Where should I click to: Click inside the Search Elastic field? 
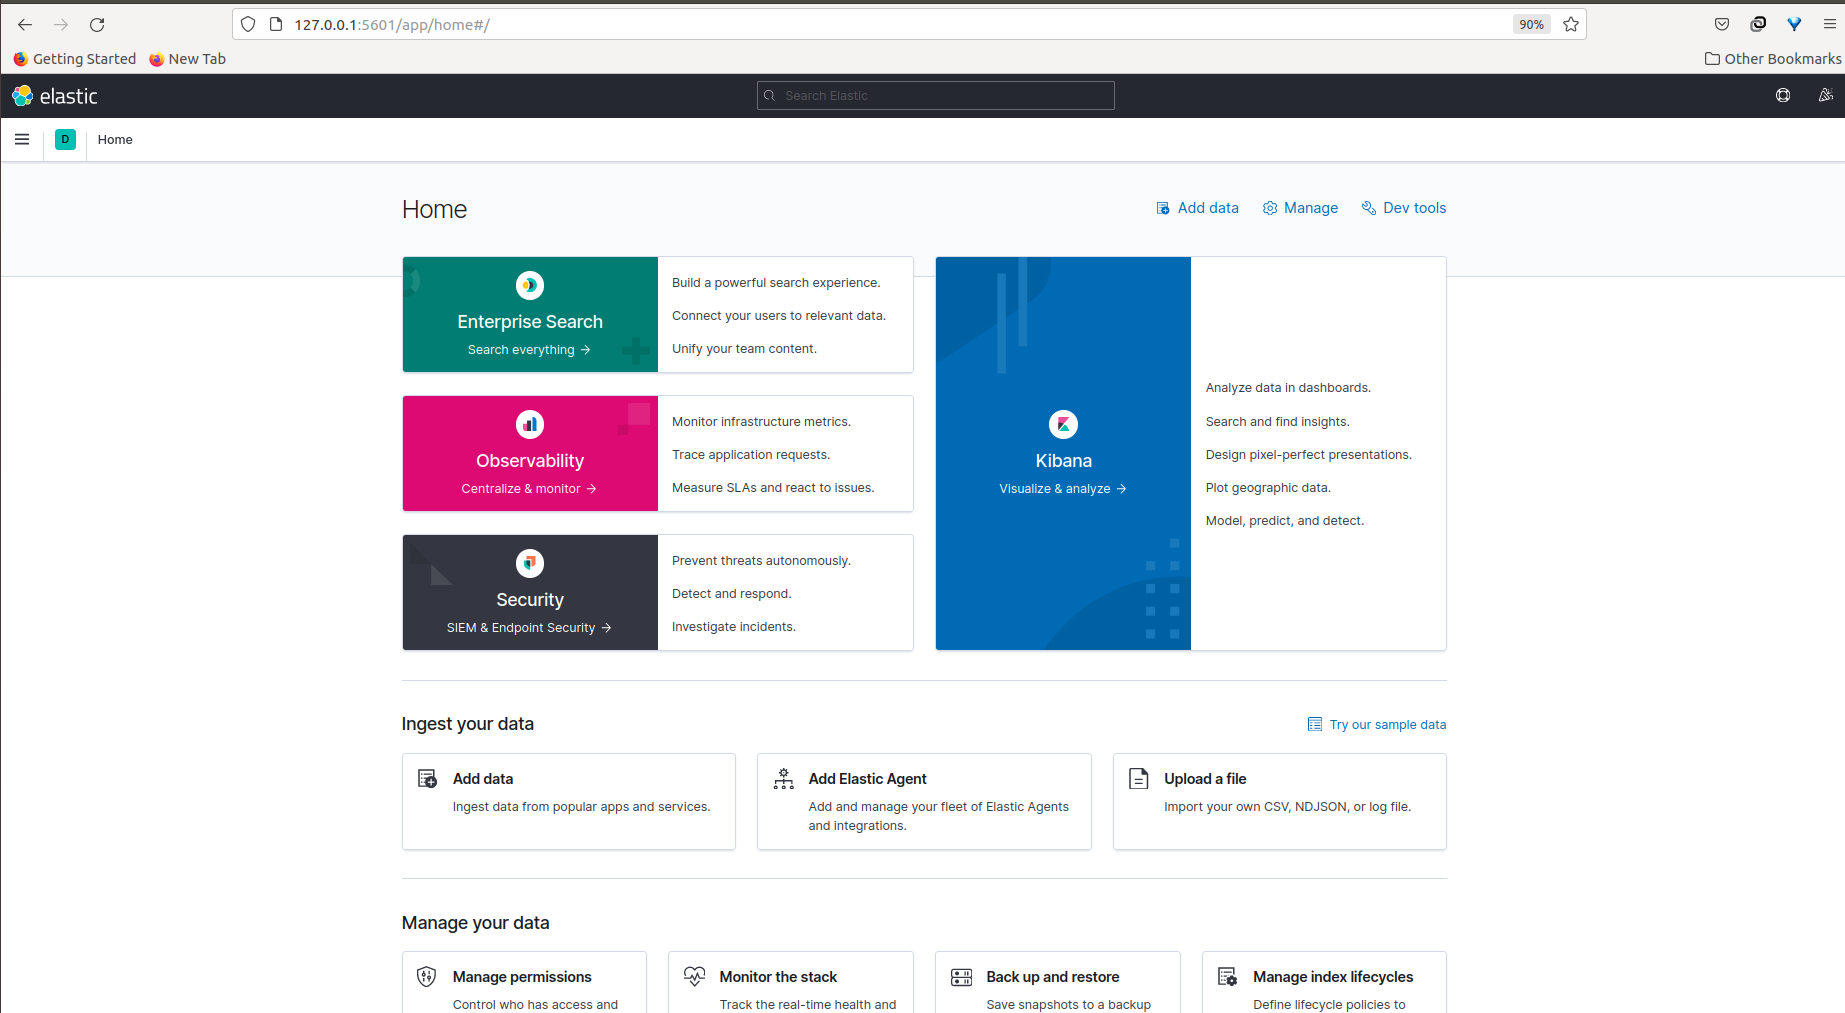[936, 95]
